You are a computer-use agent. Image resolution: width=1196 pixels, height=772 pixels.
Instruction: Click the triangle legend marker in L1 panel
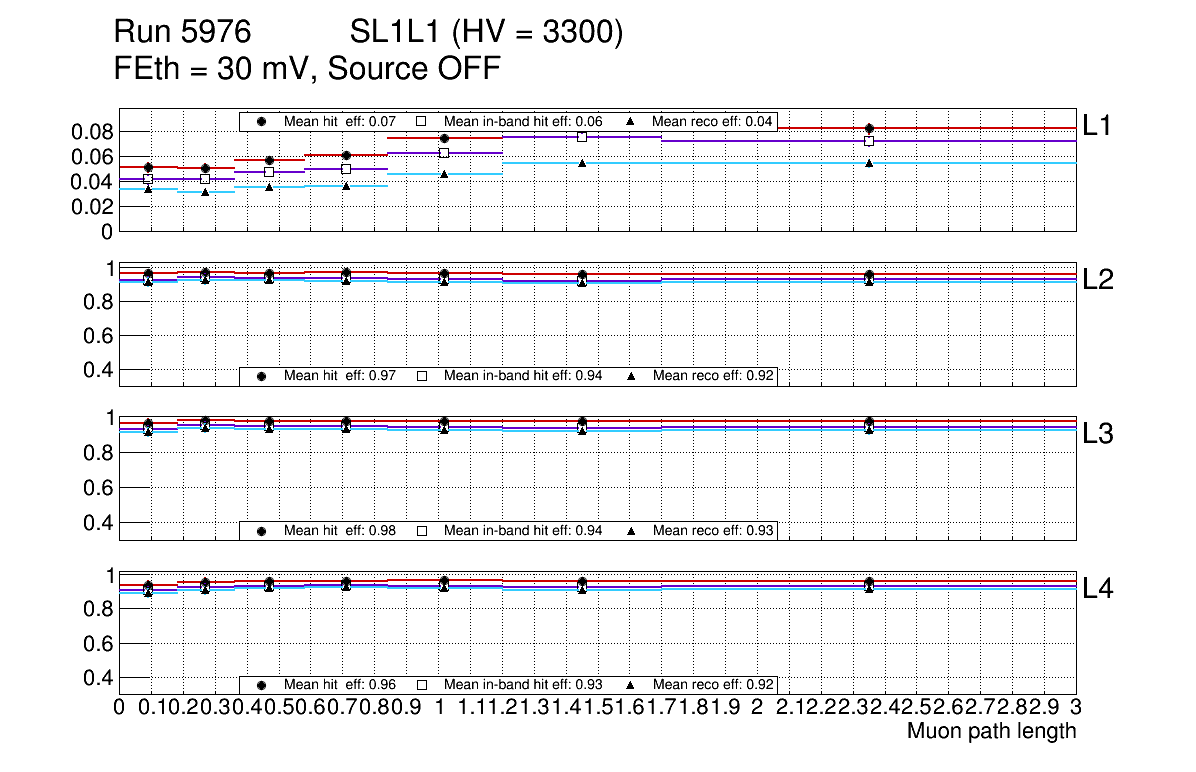pyautogui.click(x=631, y=122)
